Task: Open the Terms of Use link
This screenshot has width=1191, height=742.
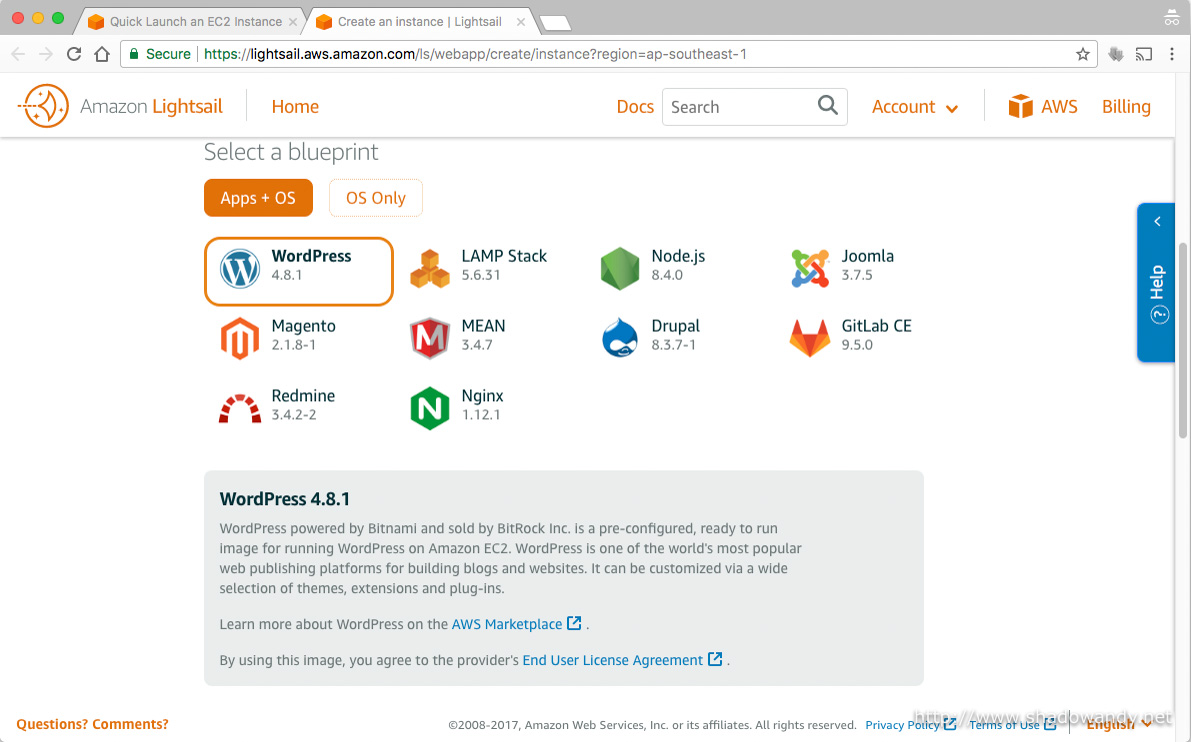Action: click(1004, 725)
